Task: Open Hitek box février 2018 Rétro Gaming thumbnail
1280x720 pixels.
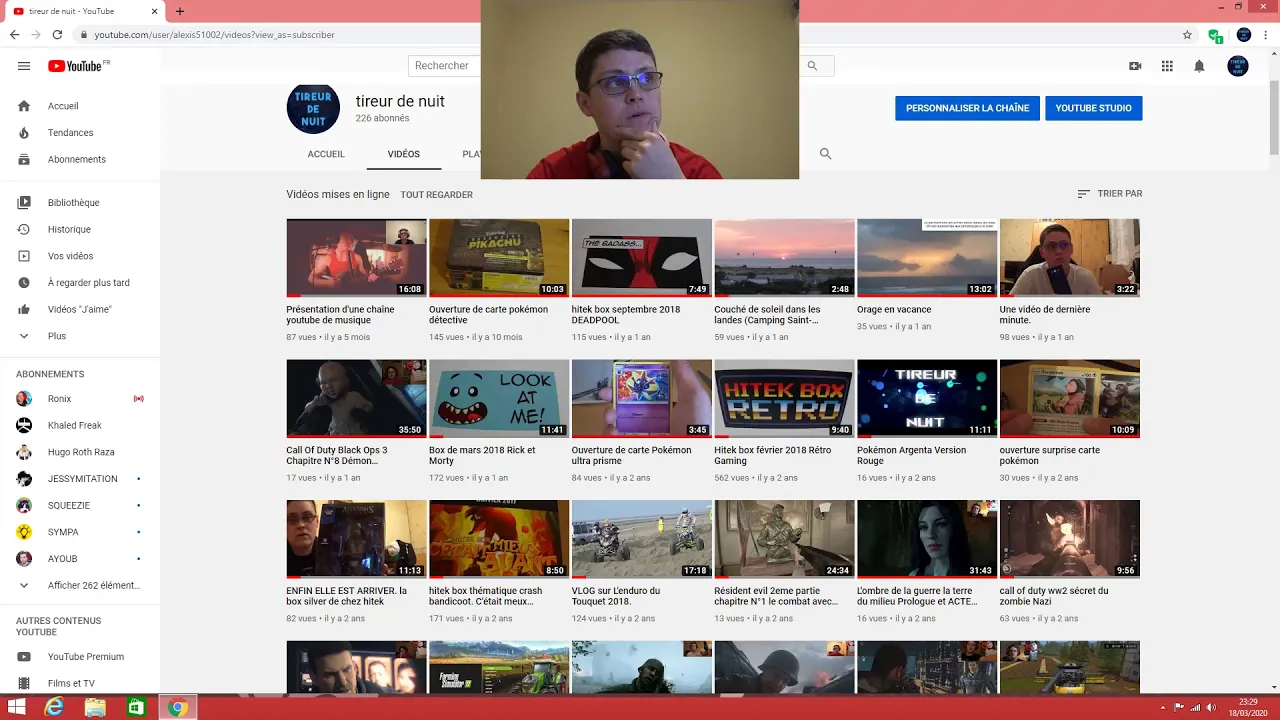Action: point(784,399)
